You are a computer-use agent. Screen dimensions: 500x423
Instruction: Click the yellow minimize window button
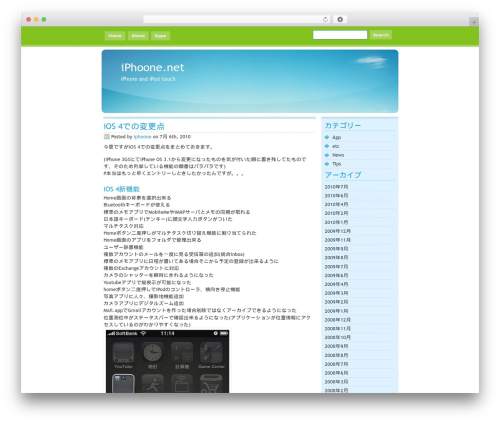[x=36, y=19]
